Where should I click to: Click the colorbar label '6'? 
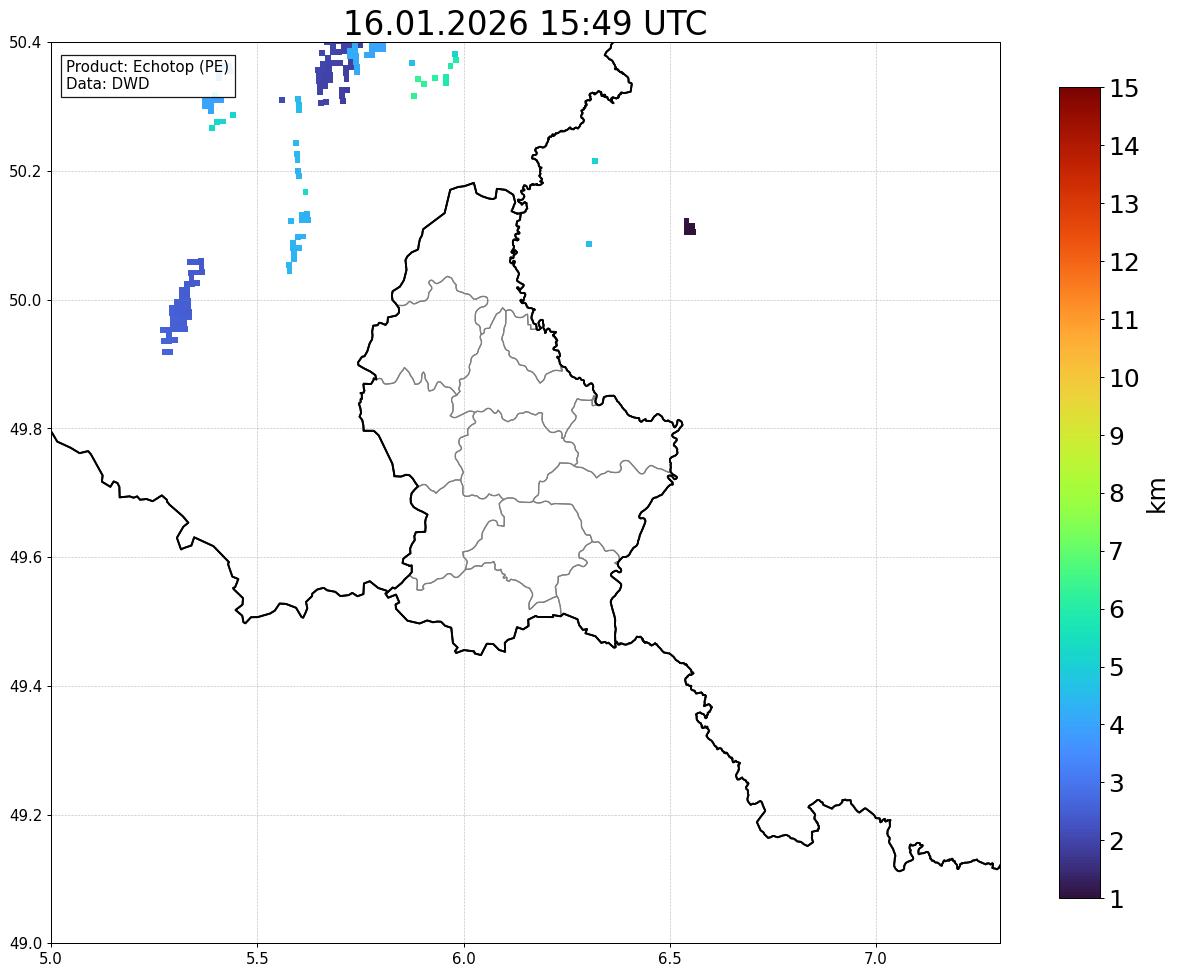tap(1117, 609)
